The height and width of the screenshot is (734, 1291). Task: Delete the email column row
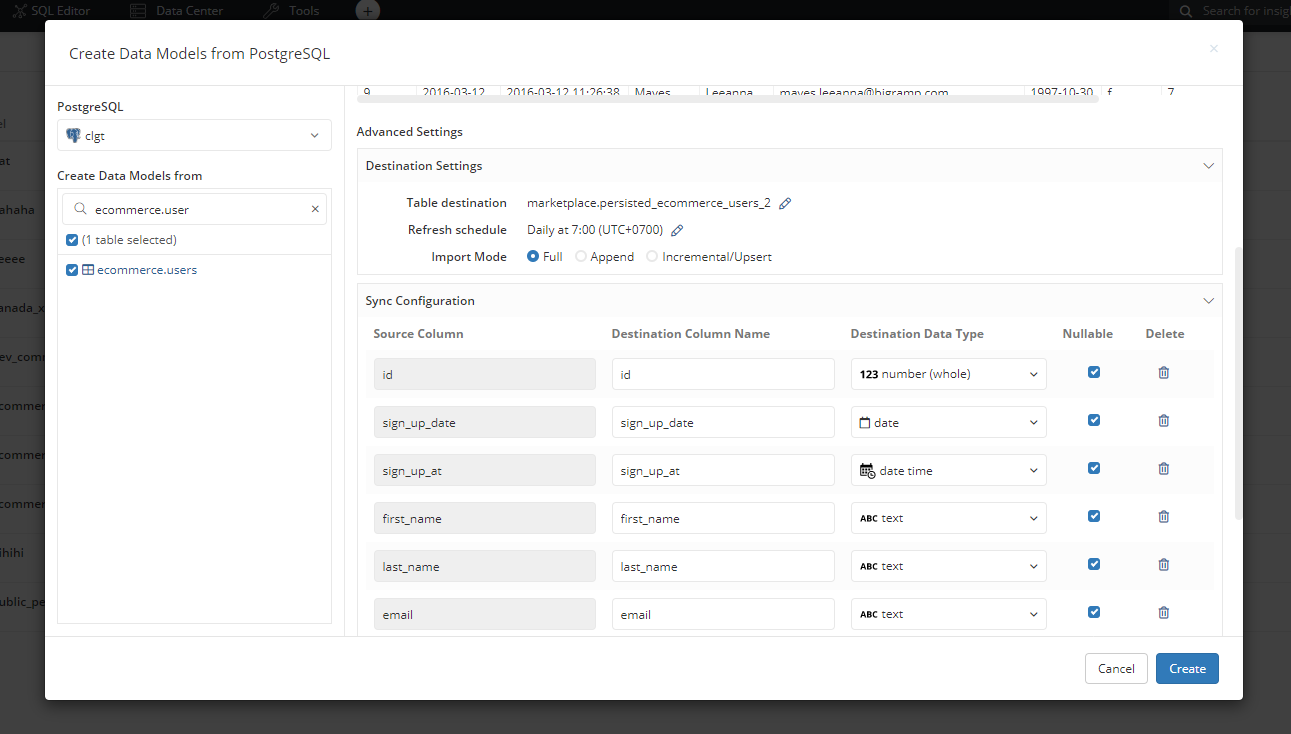tap(1164, 612)
